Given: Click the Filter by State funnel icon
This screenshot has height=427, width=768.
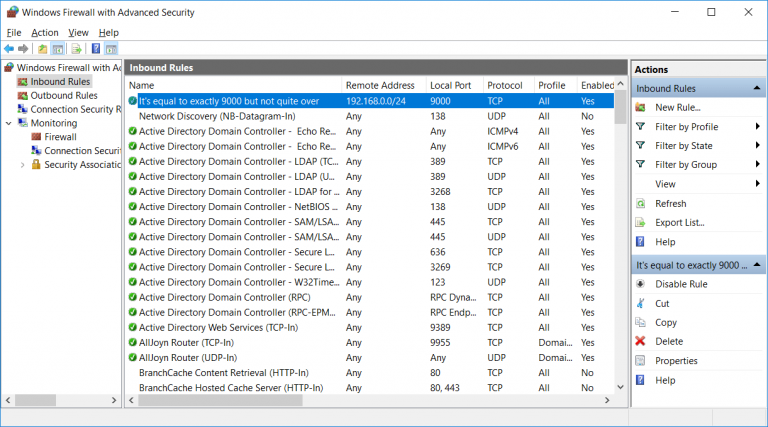Looking at the screenshot, I should (x=640, y=145).
